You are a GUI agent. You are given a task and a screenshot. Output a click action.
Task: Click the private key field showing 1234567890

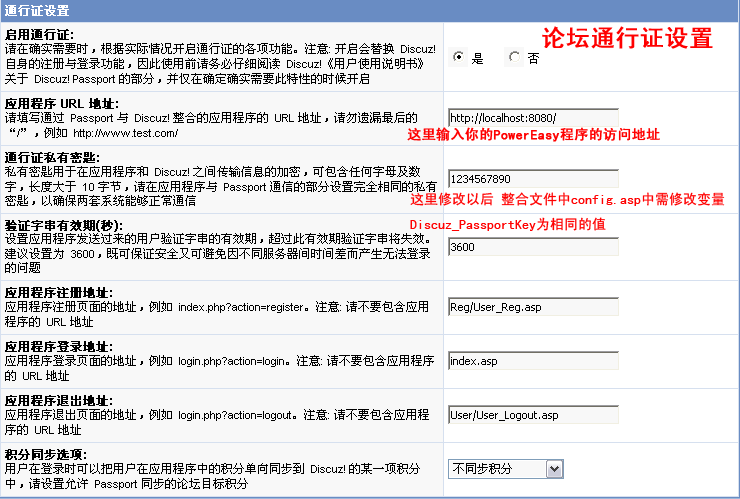point(532,179)
